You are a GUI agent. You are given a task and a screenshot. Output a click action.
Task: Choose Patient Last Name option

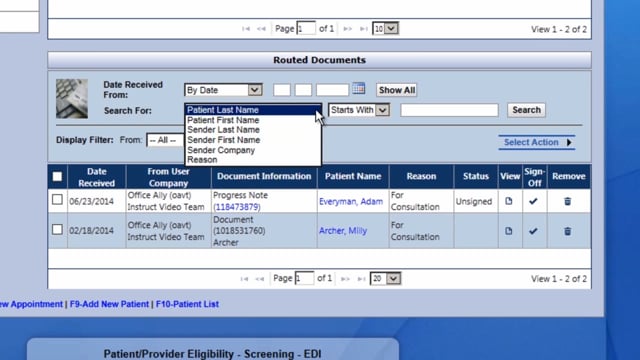coord(253,110)
